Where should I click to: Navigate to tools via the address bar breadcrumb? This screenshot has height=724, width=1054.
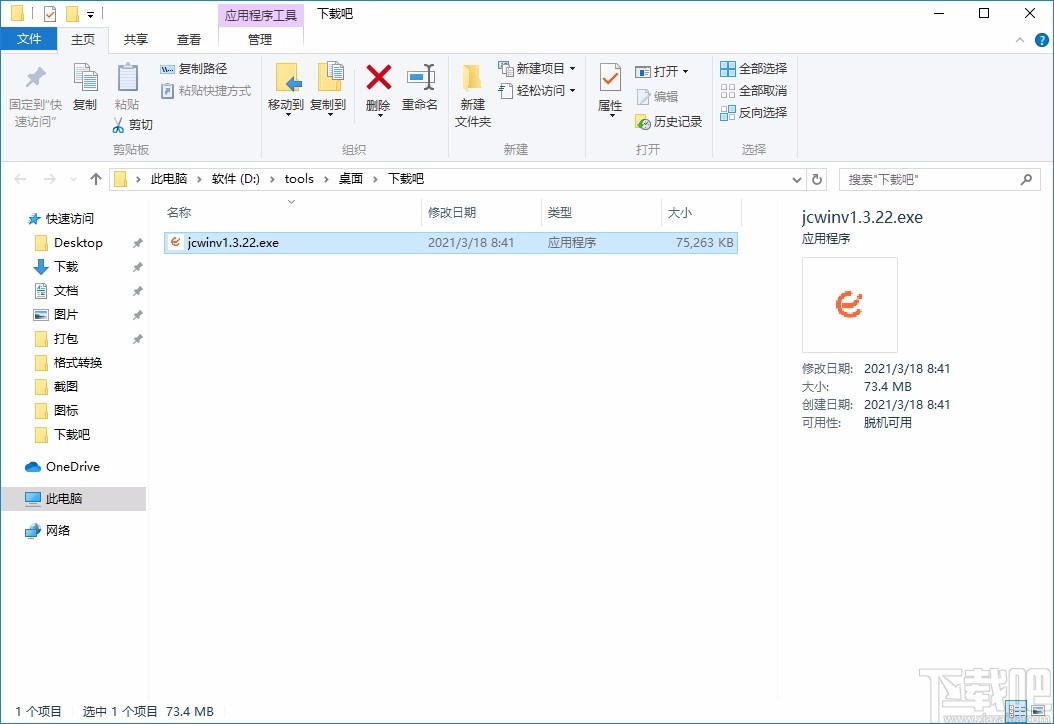(x=299, y=178)
